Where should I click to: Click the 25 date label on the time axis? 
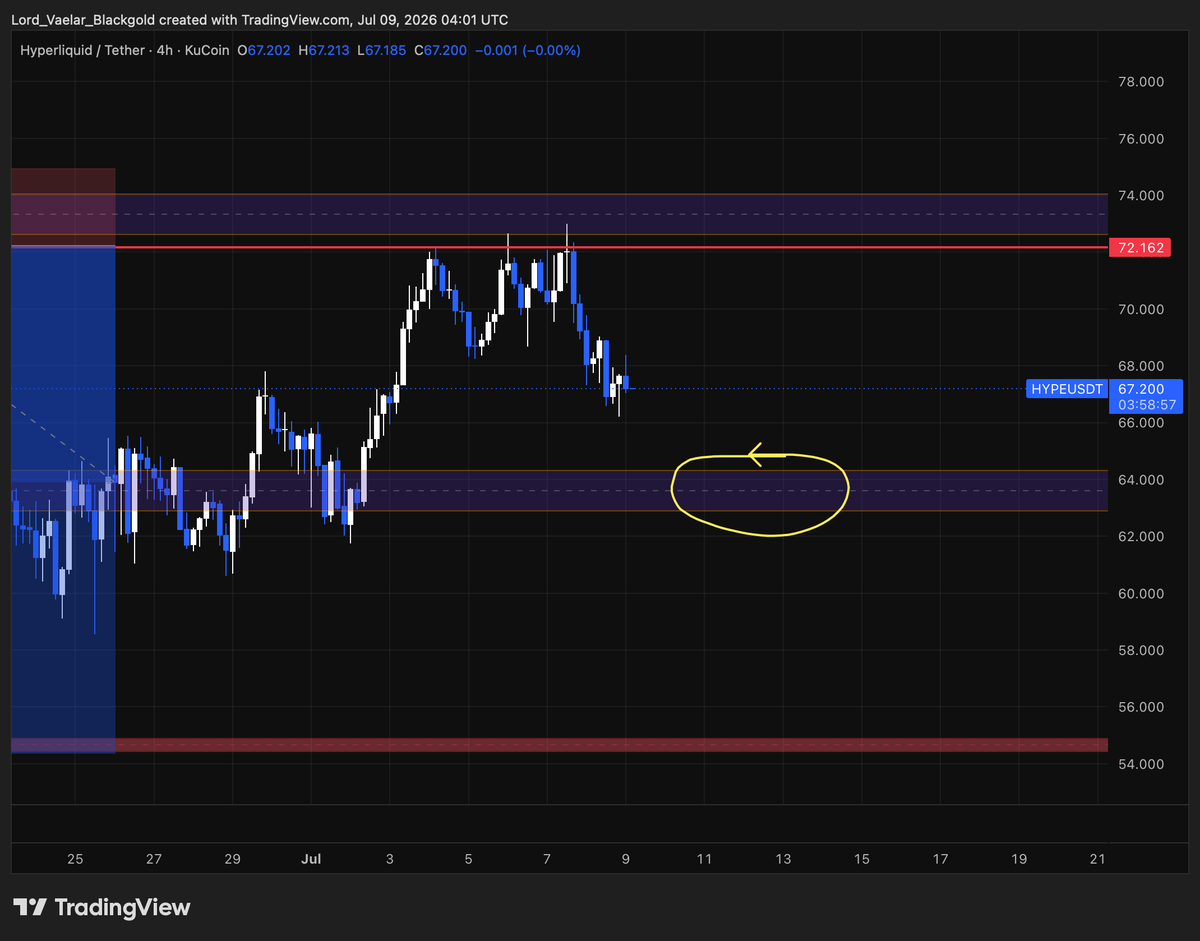click(x=75, y=859)
